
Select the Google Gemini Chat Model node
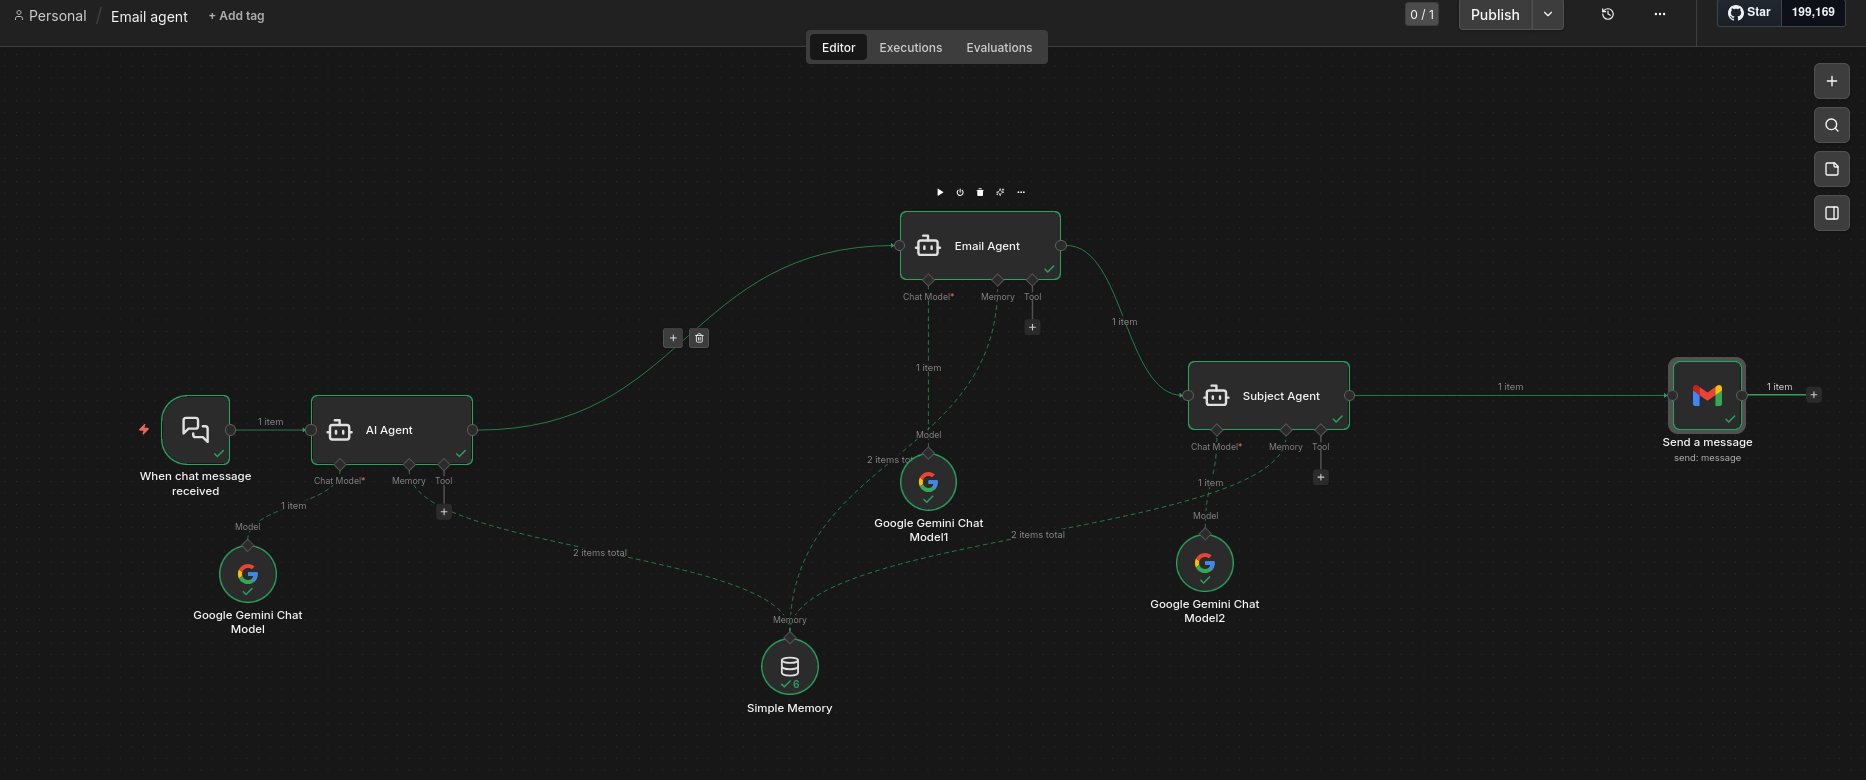248,574
